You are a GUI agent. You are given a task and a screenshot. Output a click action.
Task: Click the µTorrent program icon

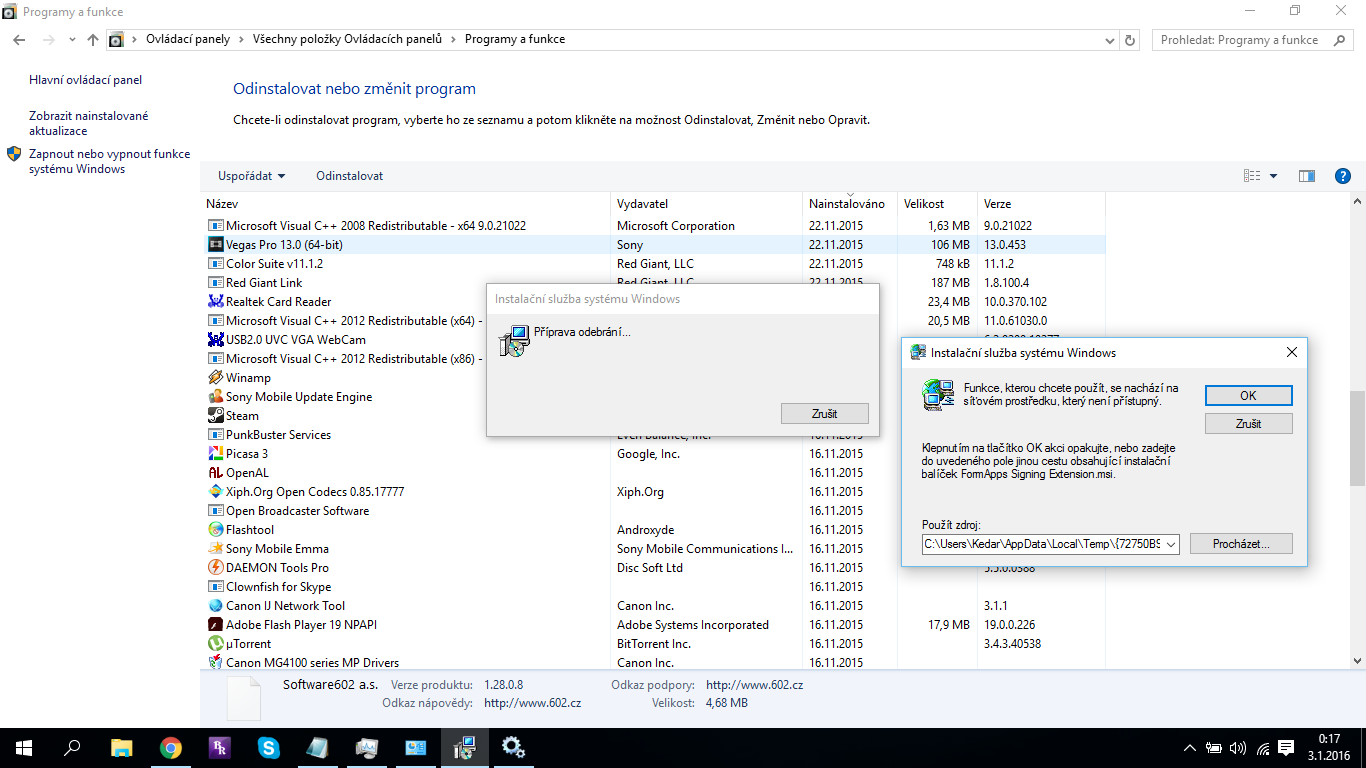[215, 644]
